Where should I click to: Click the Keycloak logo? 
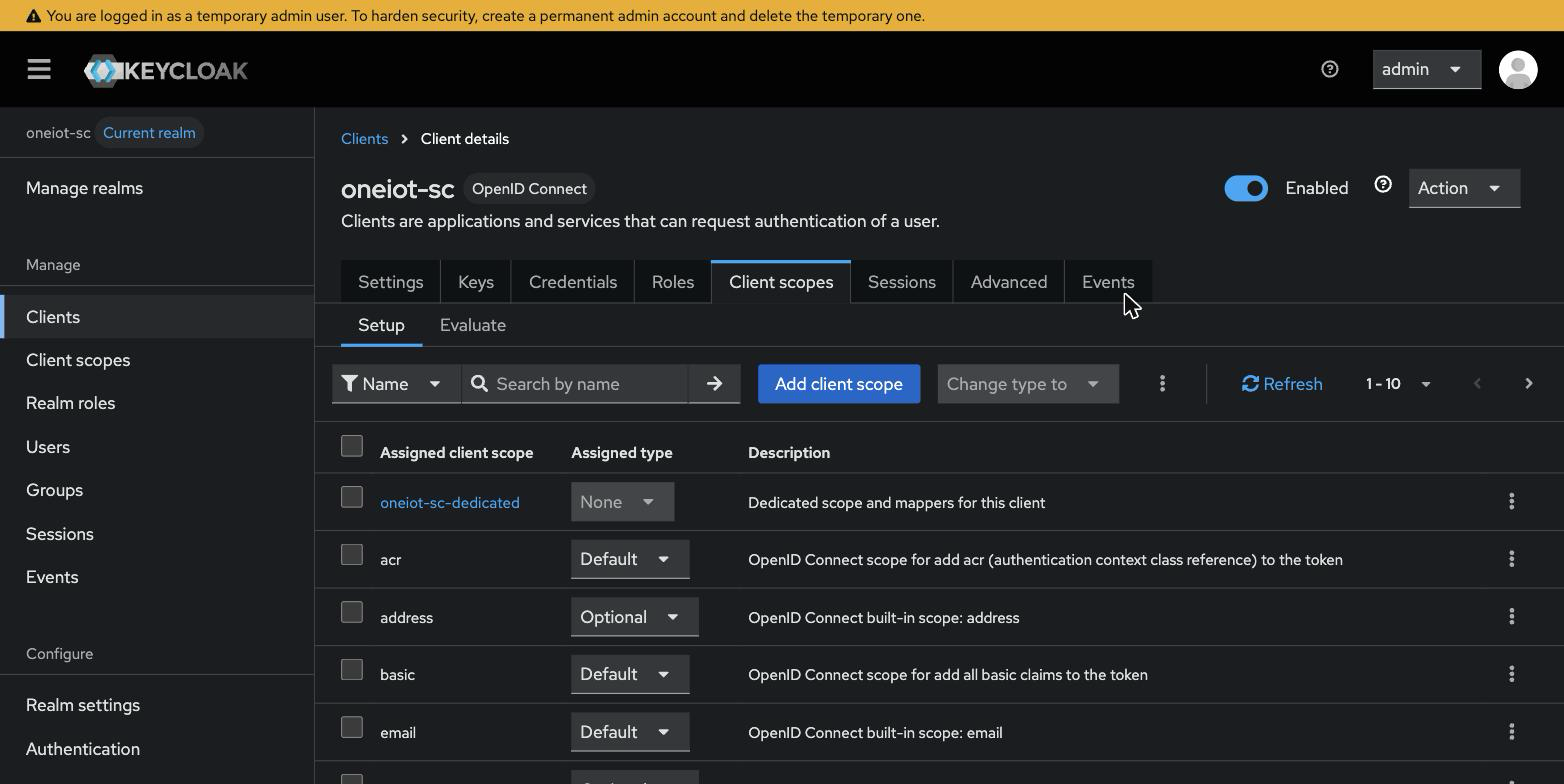click(166, 70)
